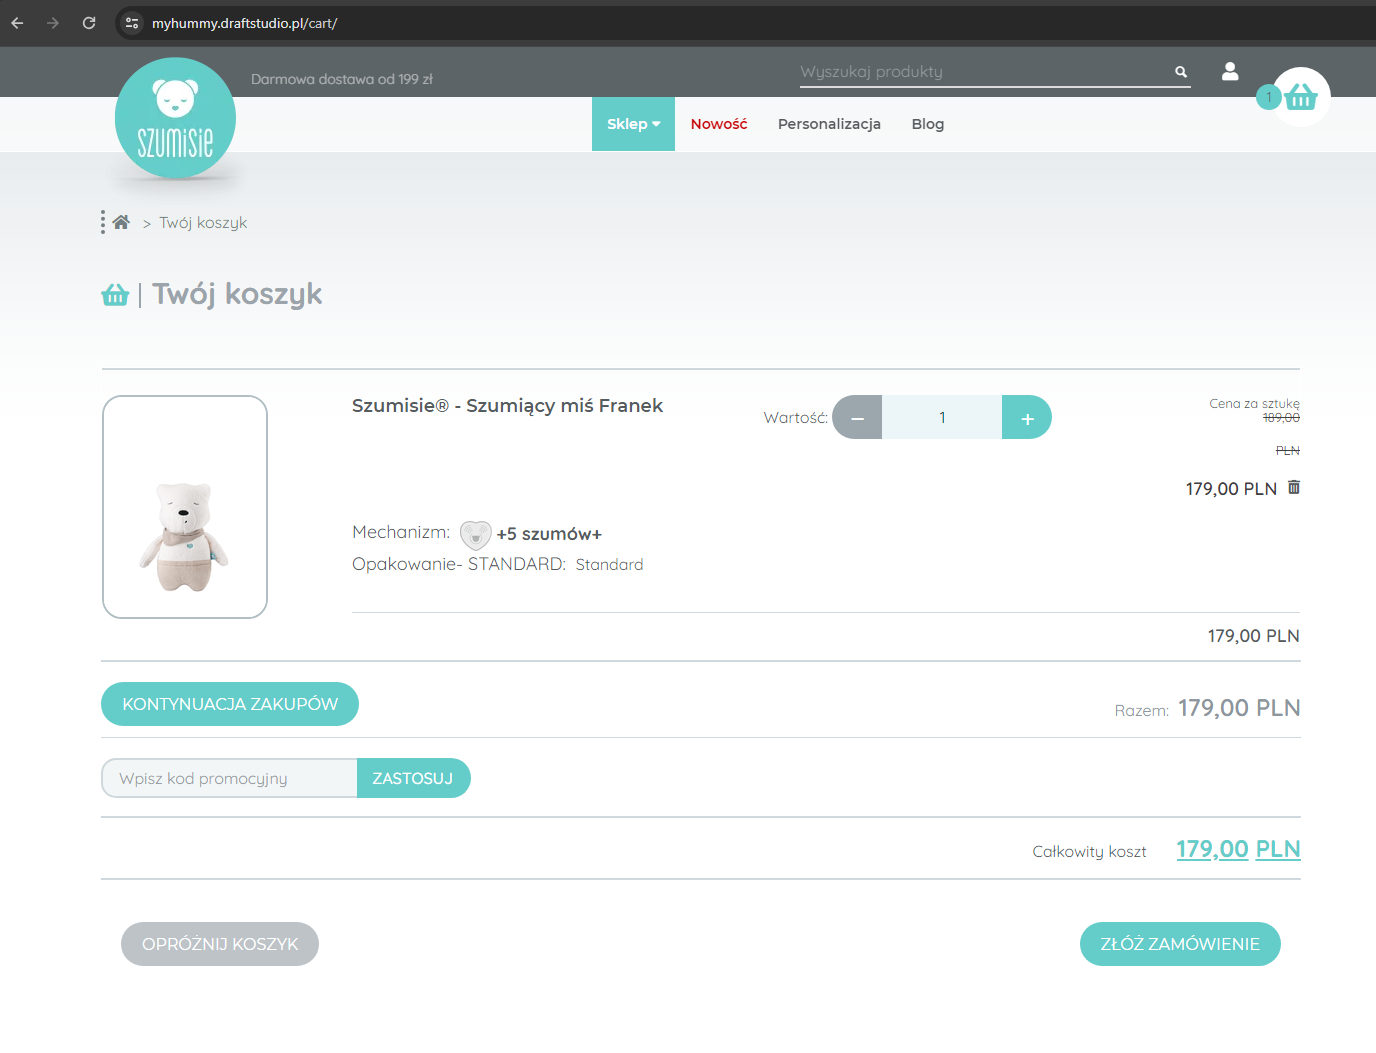Open the Personalizacja menu item

pyautogui.click(x=829, y=124)
